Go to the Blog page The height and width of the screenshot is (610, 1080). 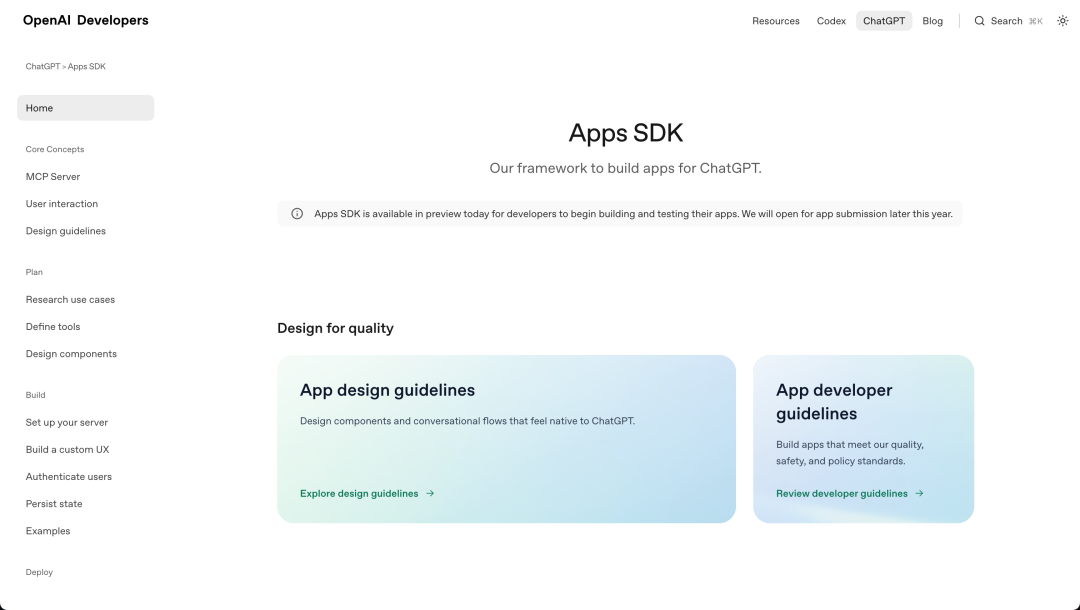(x=932, y=21)
